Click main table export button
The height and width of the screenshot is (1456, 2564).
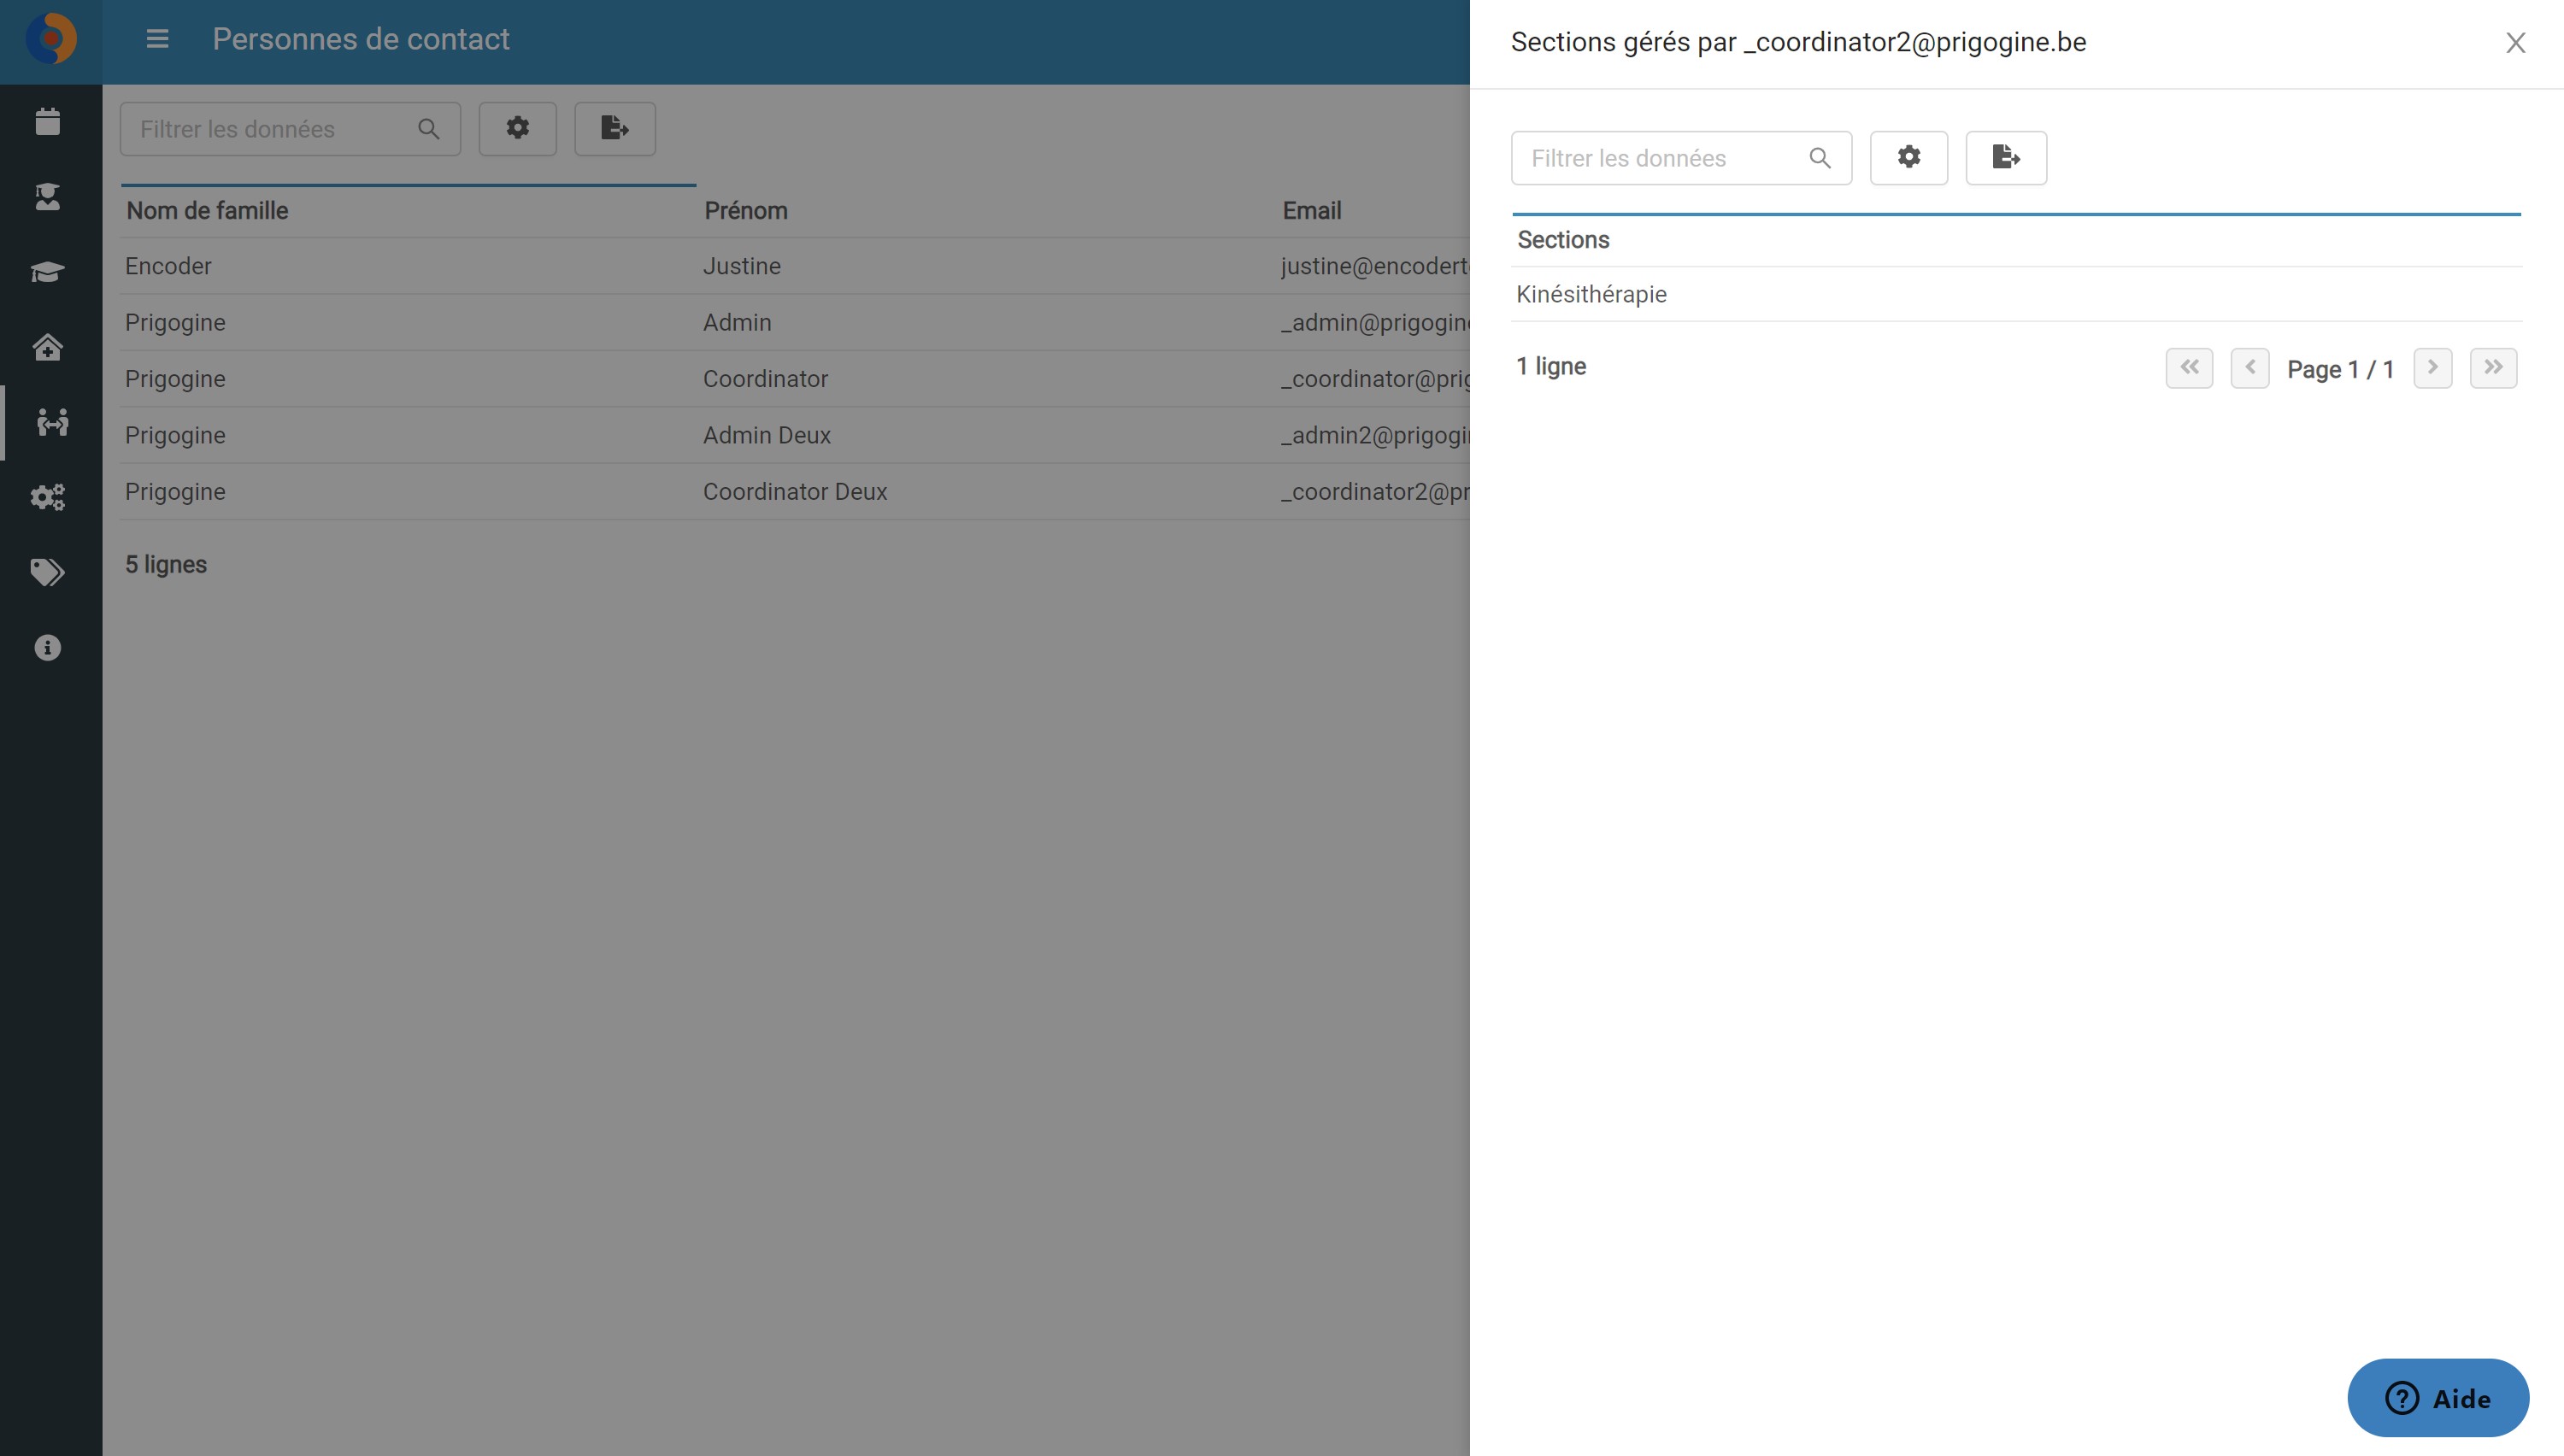(614, 128)
